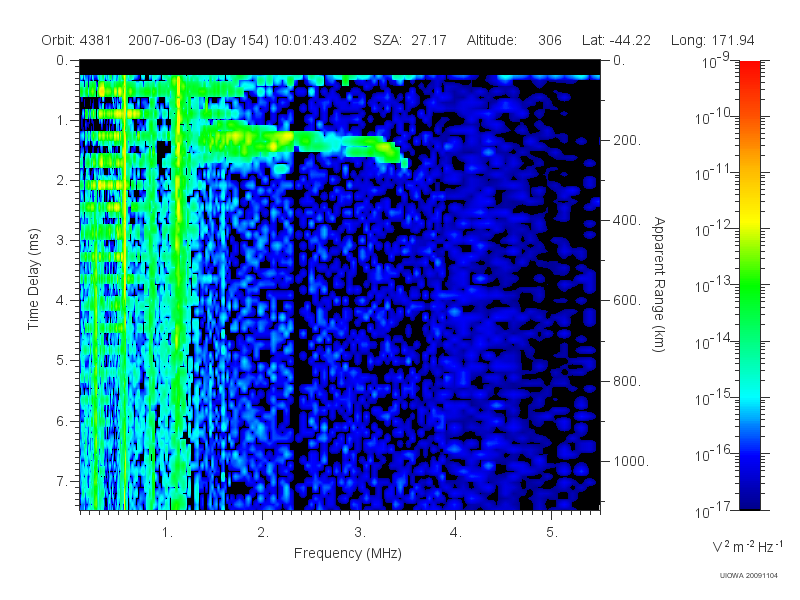
Task: Click the Frequency (MHz) axis label
Action: [x=347, y=553]
